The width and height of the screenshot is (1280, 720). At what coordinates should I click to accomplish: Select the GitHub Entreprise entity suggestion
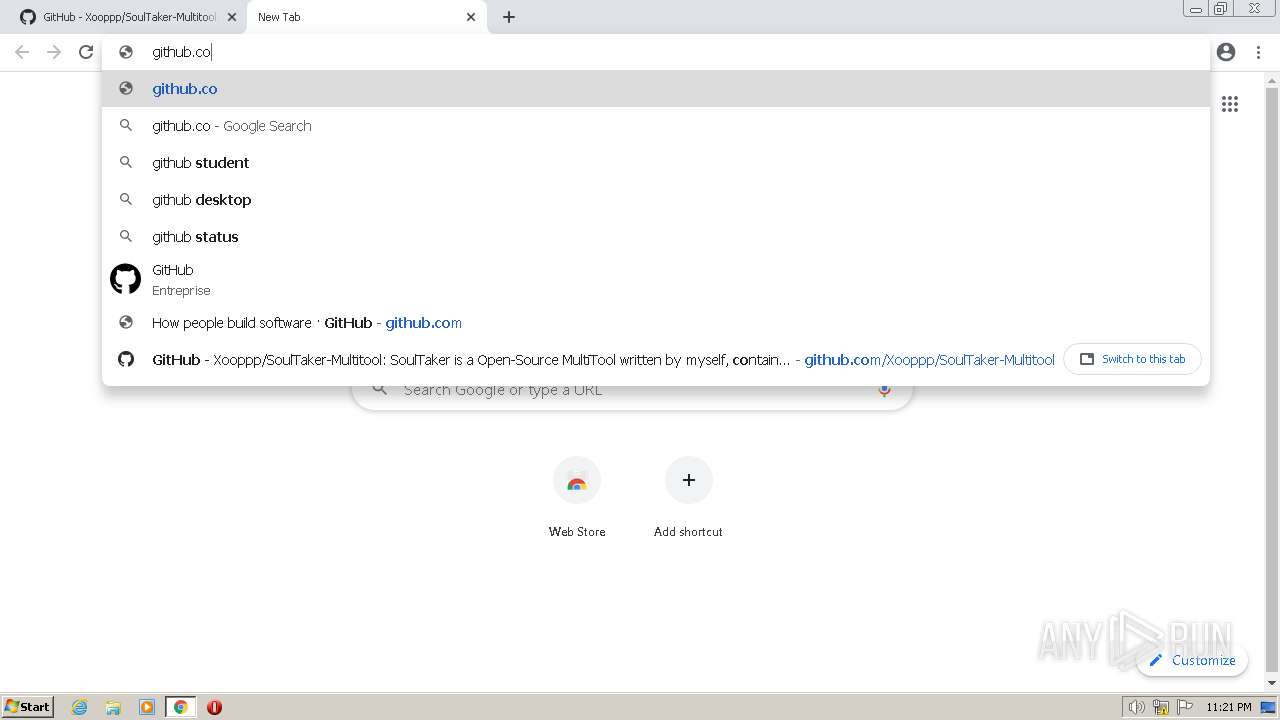click(x=656, y=280)
